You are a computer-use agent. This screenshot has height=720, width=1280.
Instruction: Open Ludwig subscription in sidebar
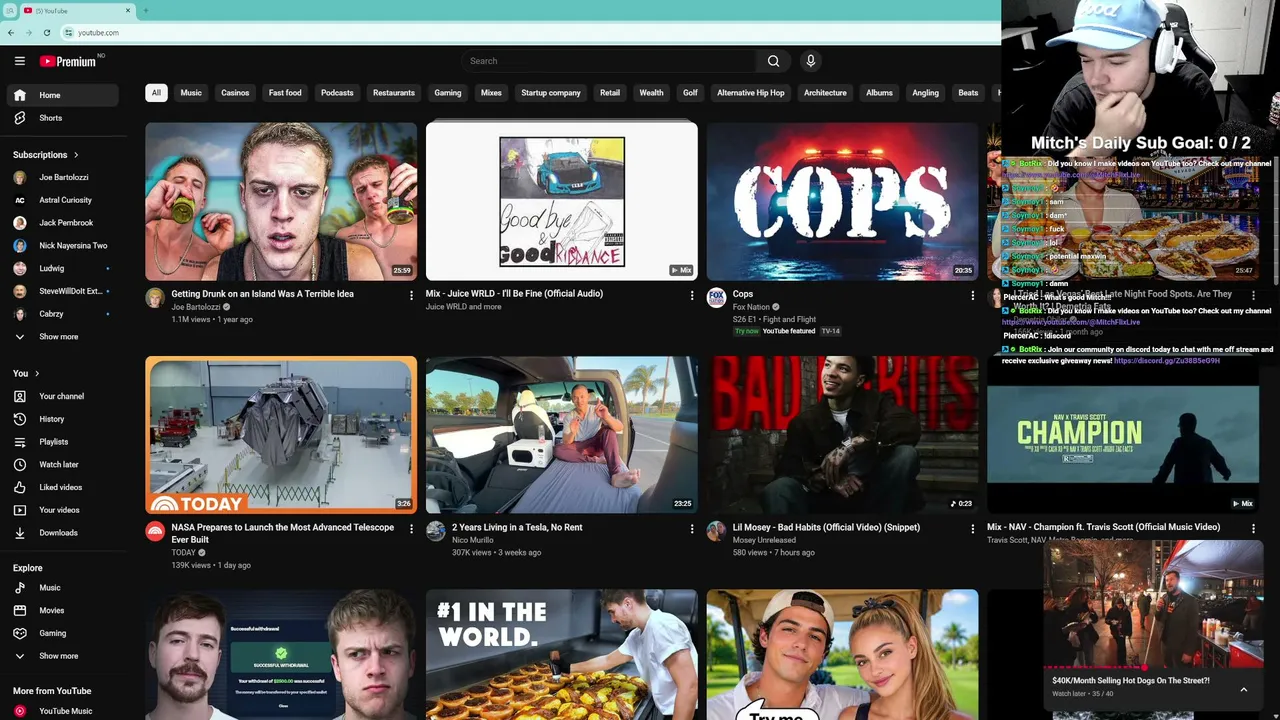tap(63, 268)
